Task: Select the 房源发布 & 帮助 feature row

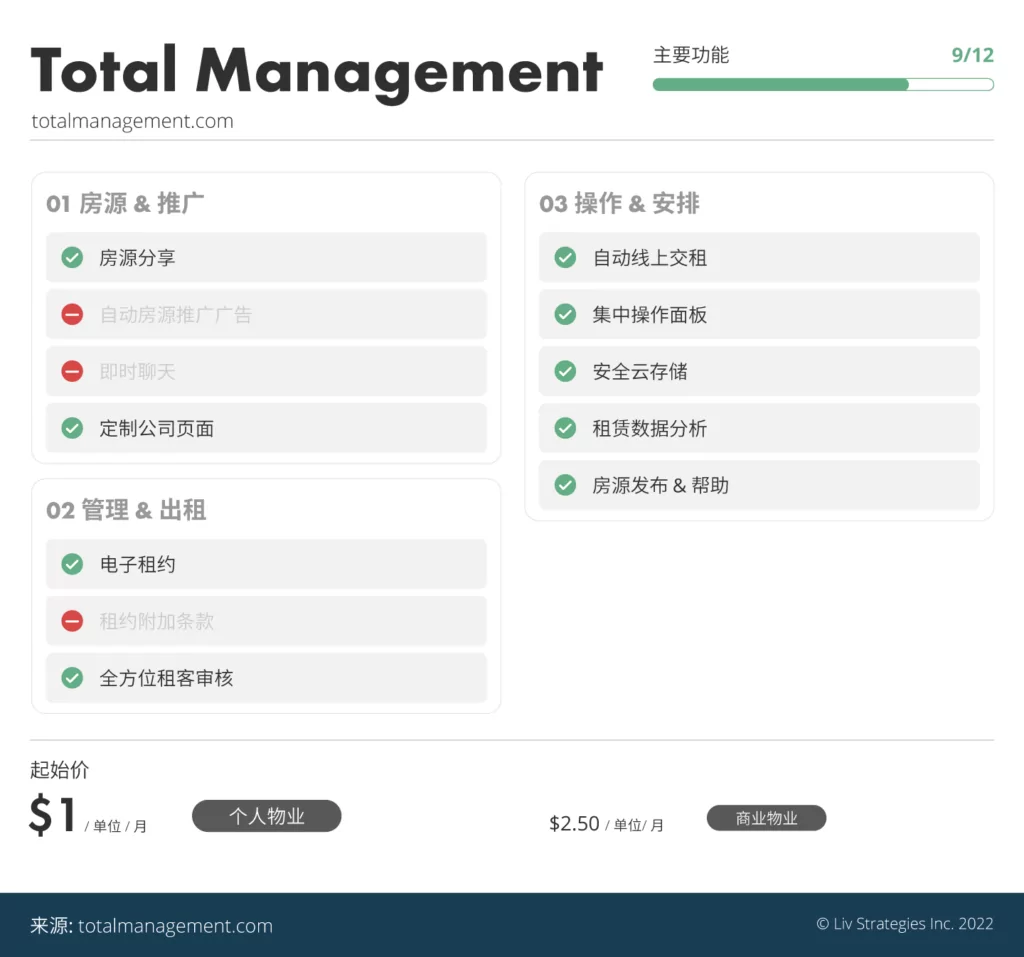Action: point(759,486)
